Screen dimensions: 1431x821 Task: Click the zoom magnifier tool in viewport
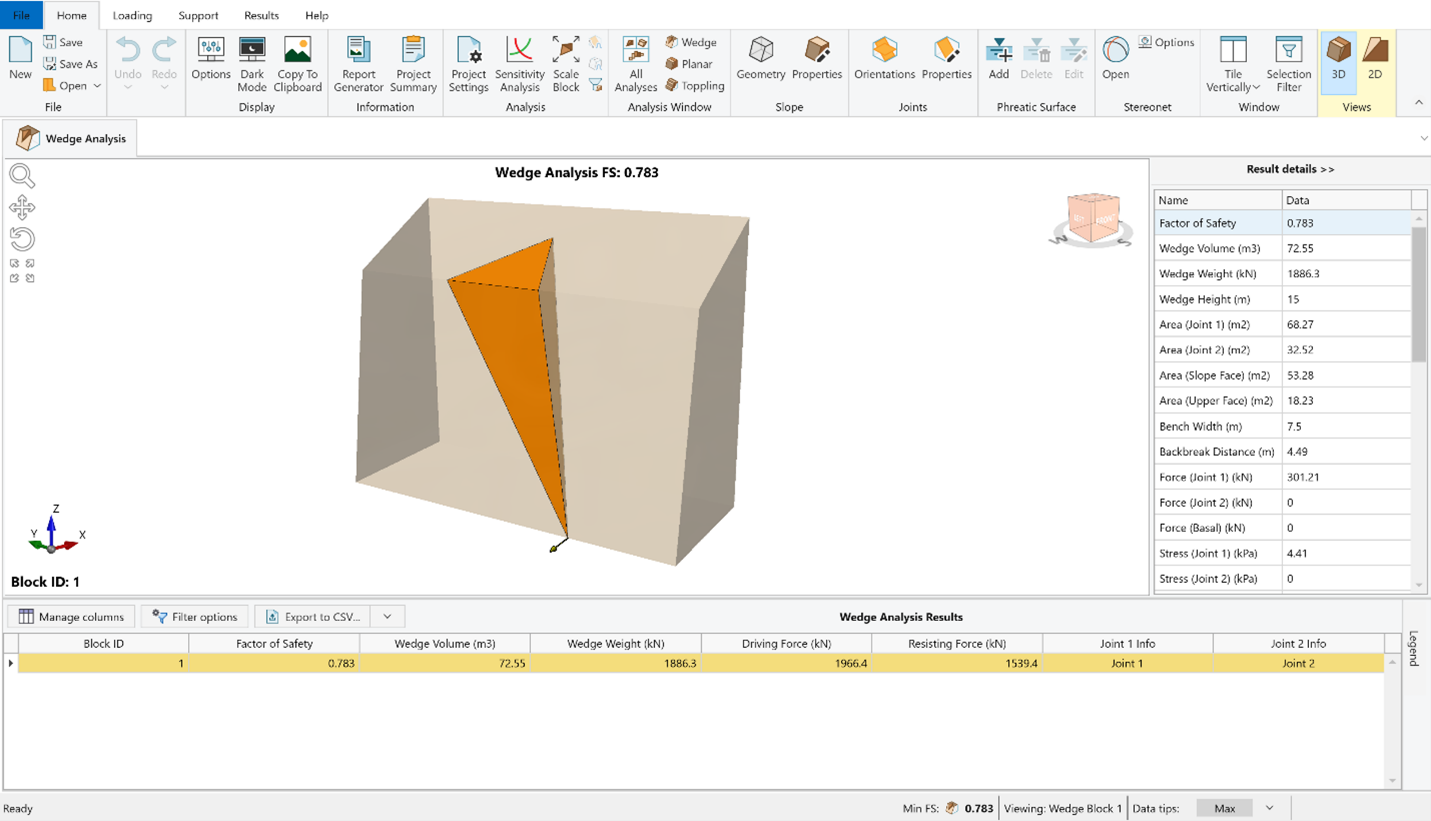pos(22,176)
